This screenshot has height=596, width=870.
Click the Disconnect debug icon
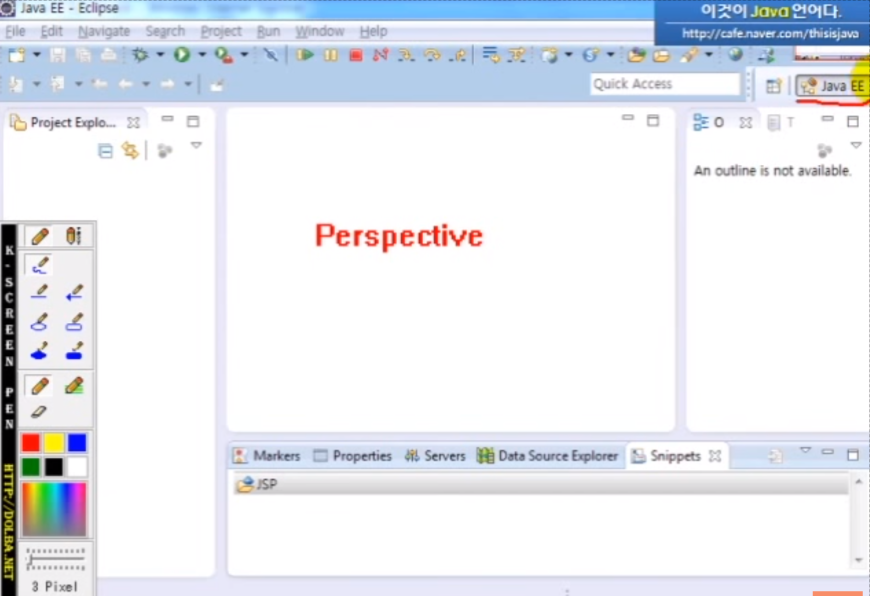click(381, 55)
